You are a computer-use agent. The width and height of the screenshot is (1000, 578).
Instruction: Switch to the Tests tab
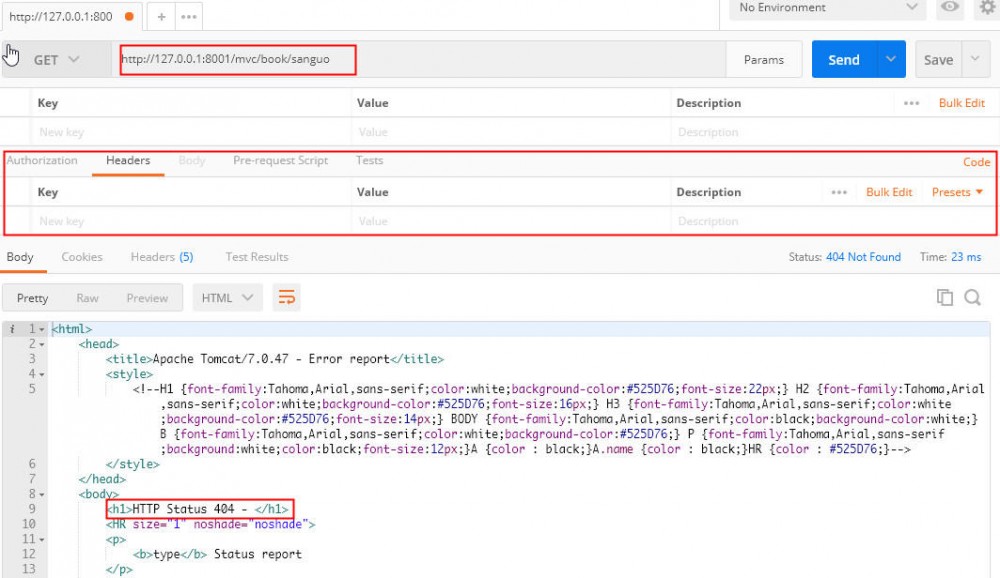coord(369,160)
